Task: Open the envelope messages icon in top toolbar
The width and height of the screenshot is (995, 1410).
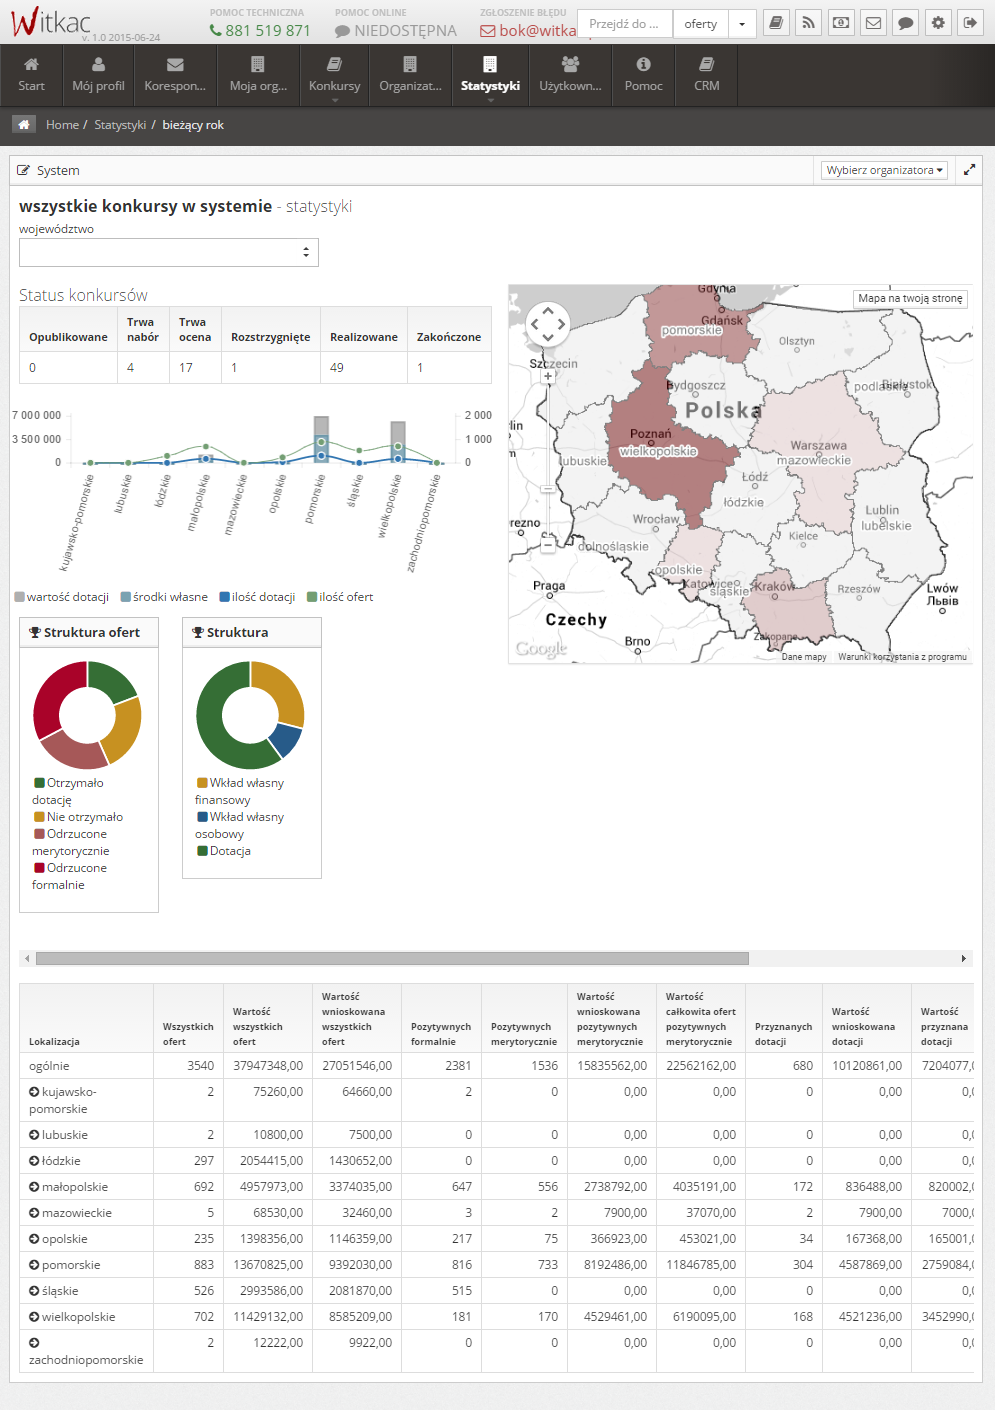Action: coord(873,23)
